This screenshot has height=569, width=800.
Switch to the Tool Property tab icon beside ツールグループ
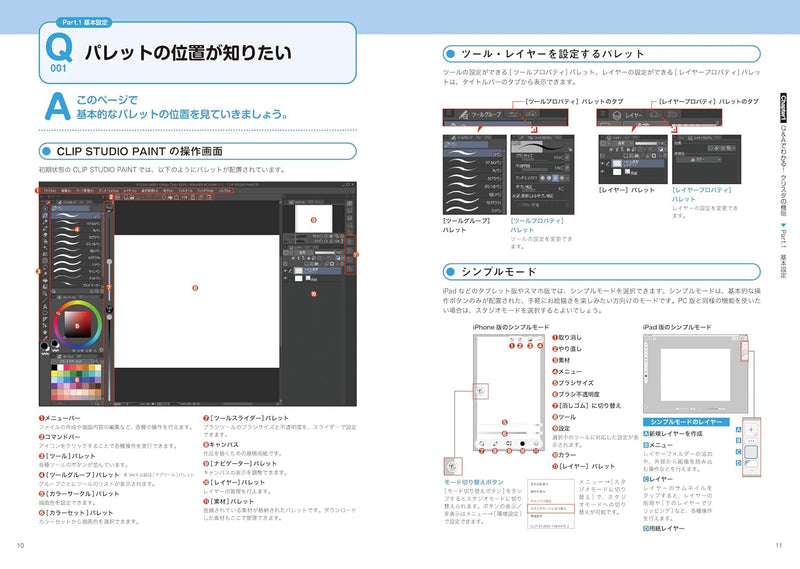pyautogui.click(x=513, y=114)
